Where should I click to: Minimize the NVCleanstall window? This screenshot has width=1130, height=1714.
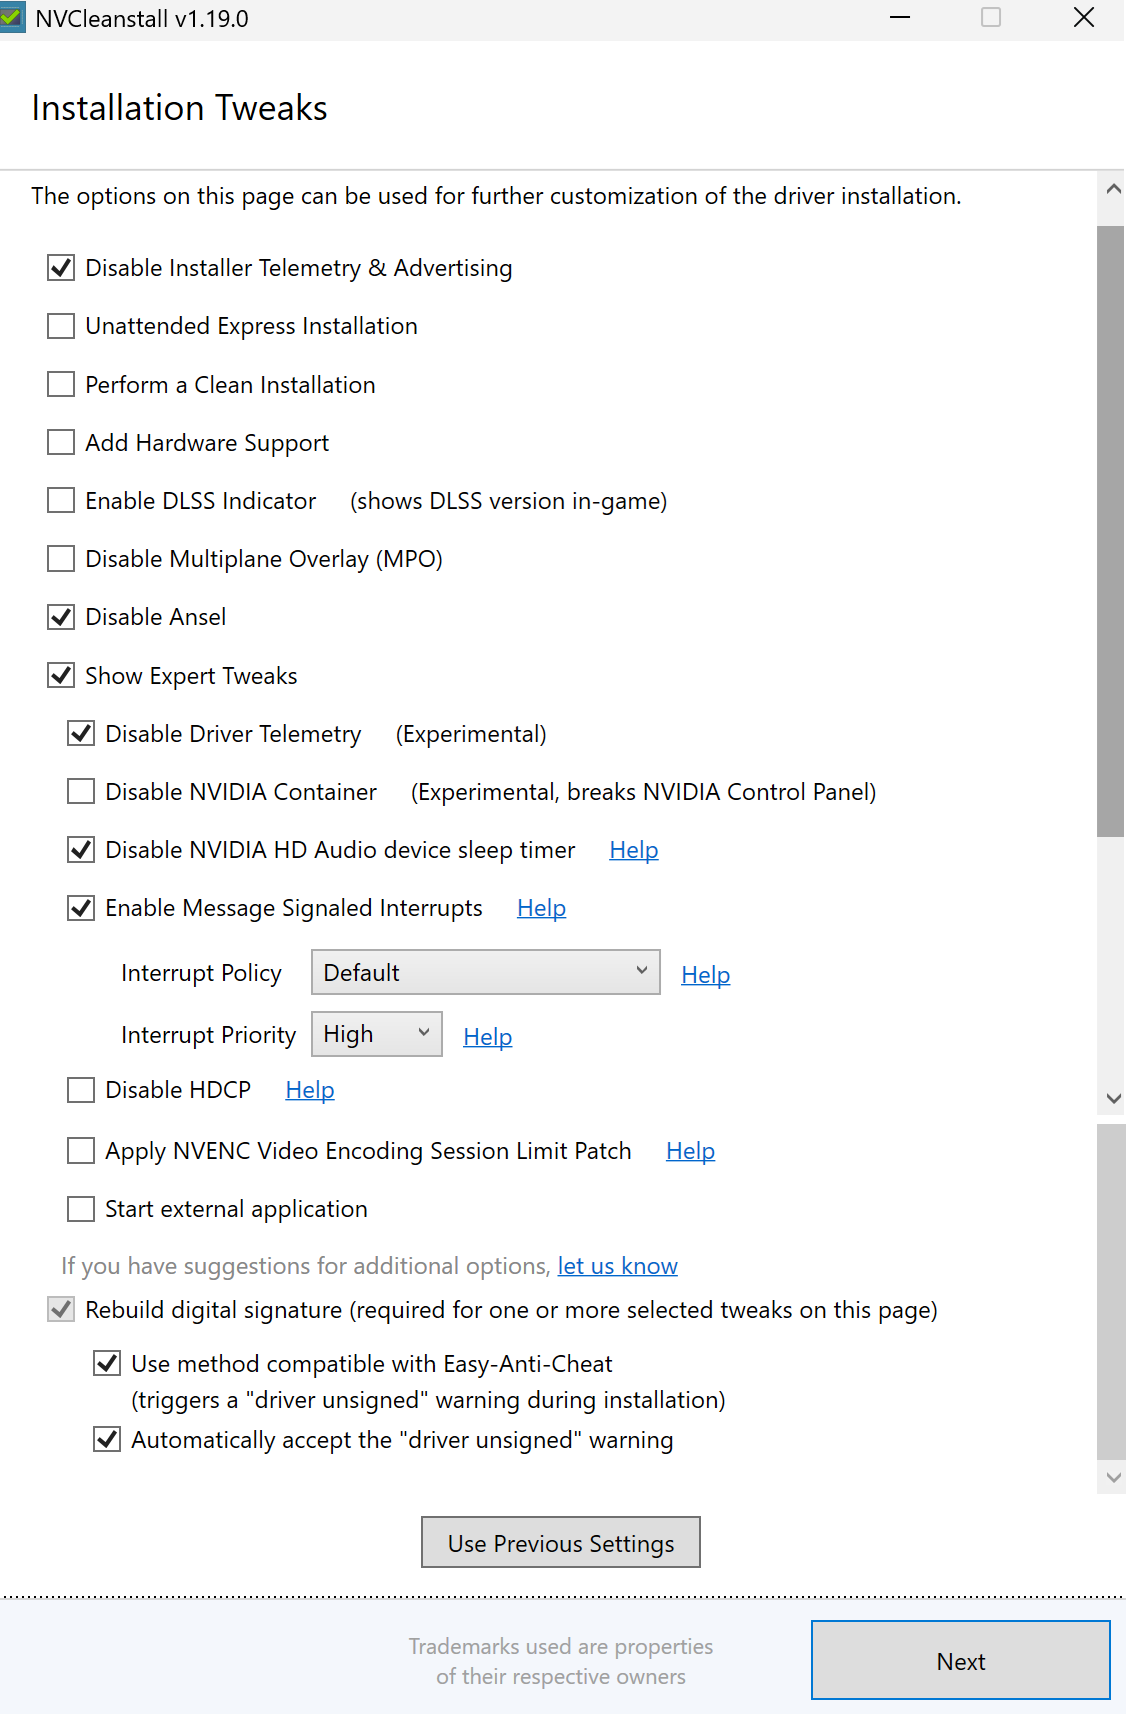(x=900, y=18)
